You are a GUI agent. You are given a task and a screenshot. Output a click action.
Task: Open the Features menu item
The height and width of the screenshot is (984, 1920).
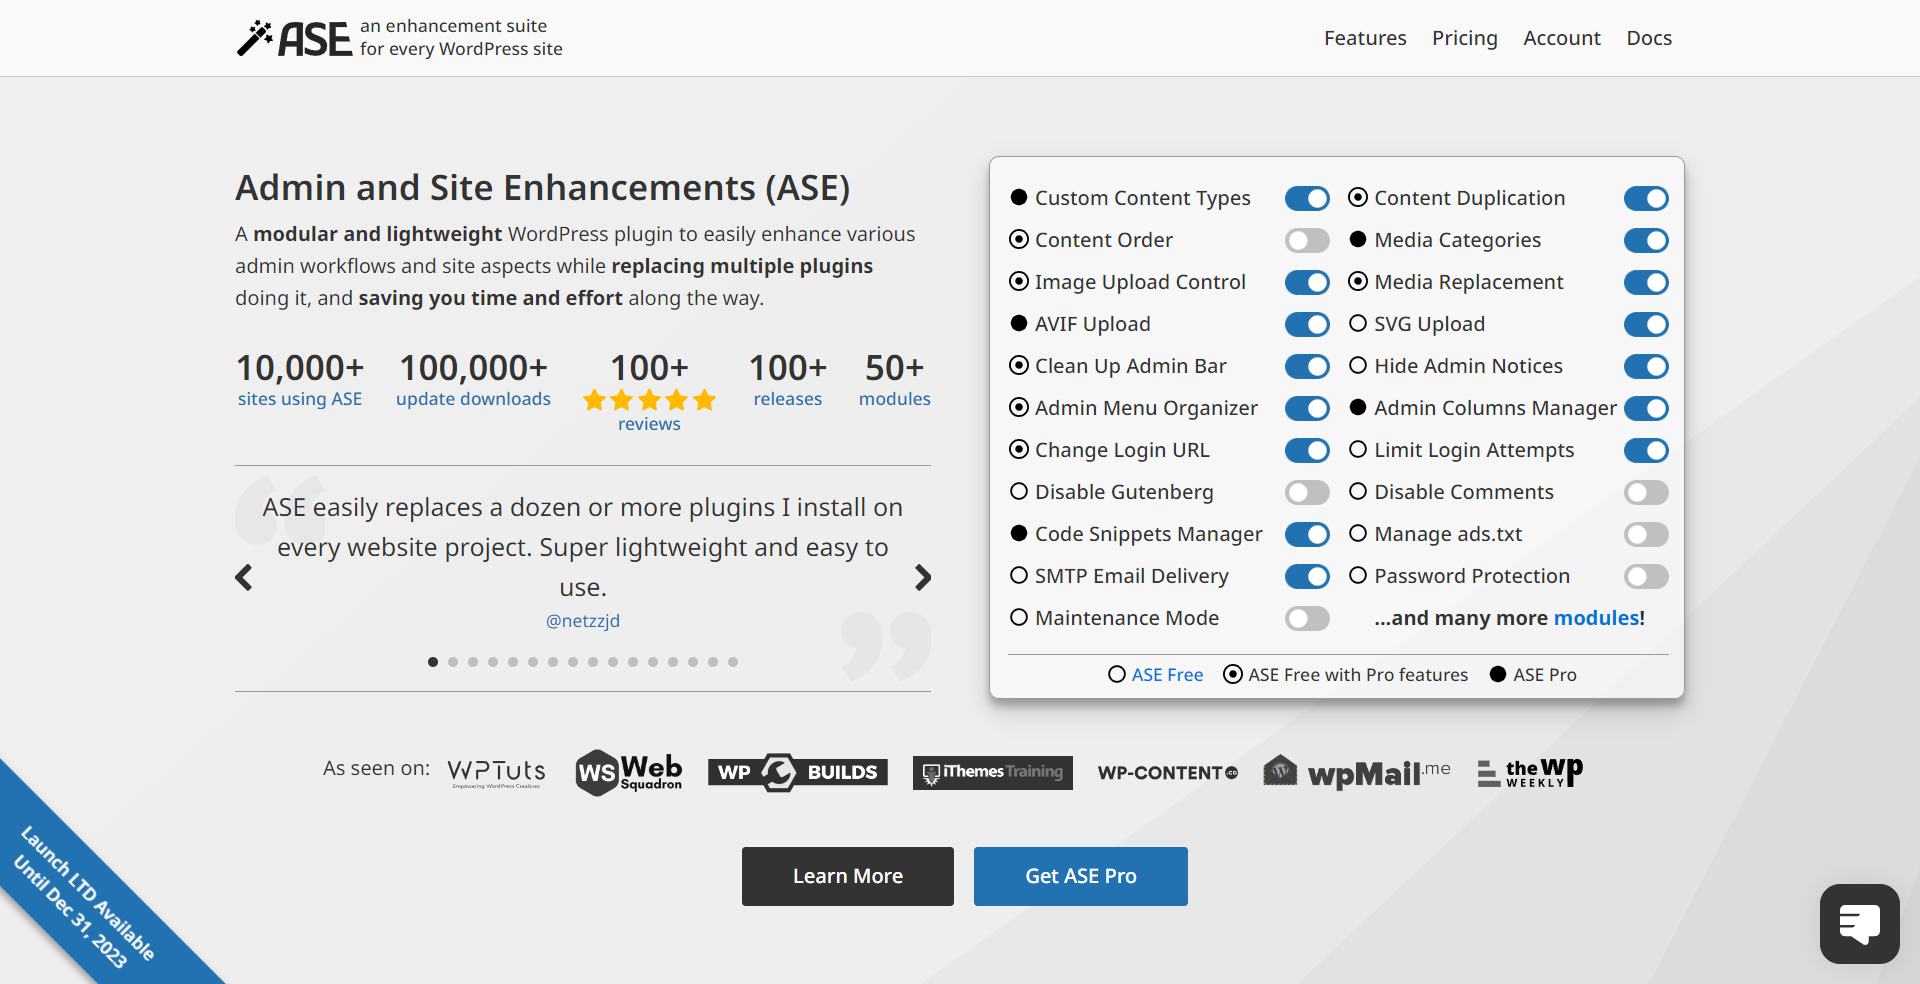click(x=1365, y=38)
